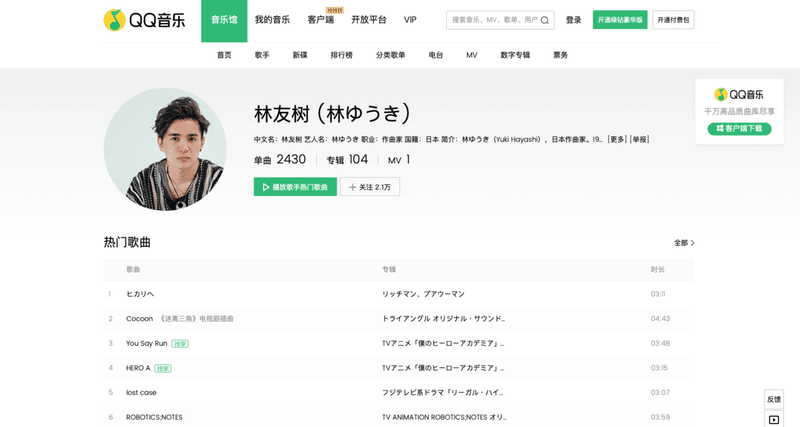
Task: Click the 04:43 duration of Cocoon
Action: pos(660,319)
